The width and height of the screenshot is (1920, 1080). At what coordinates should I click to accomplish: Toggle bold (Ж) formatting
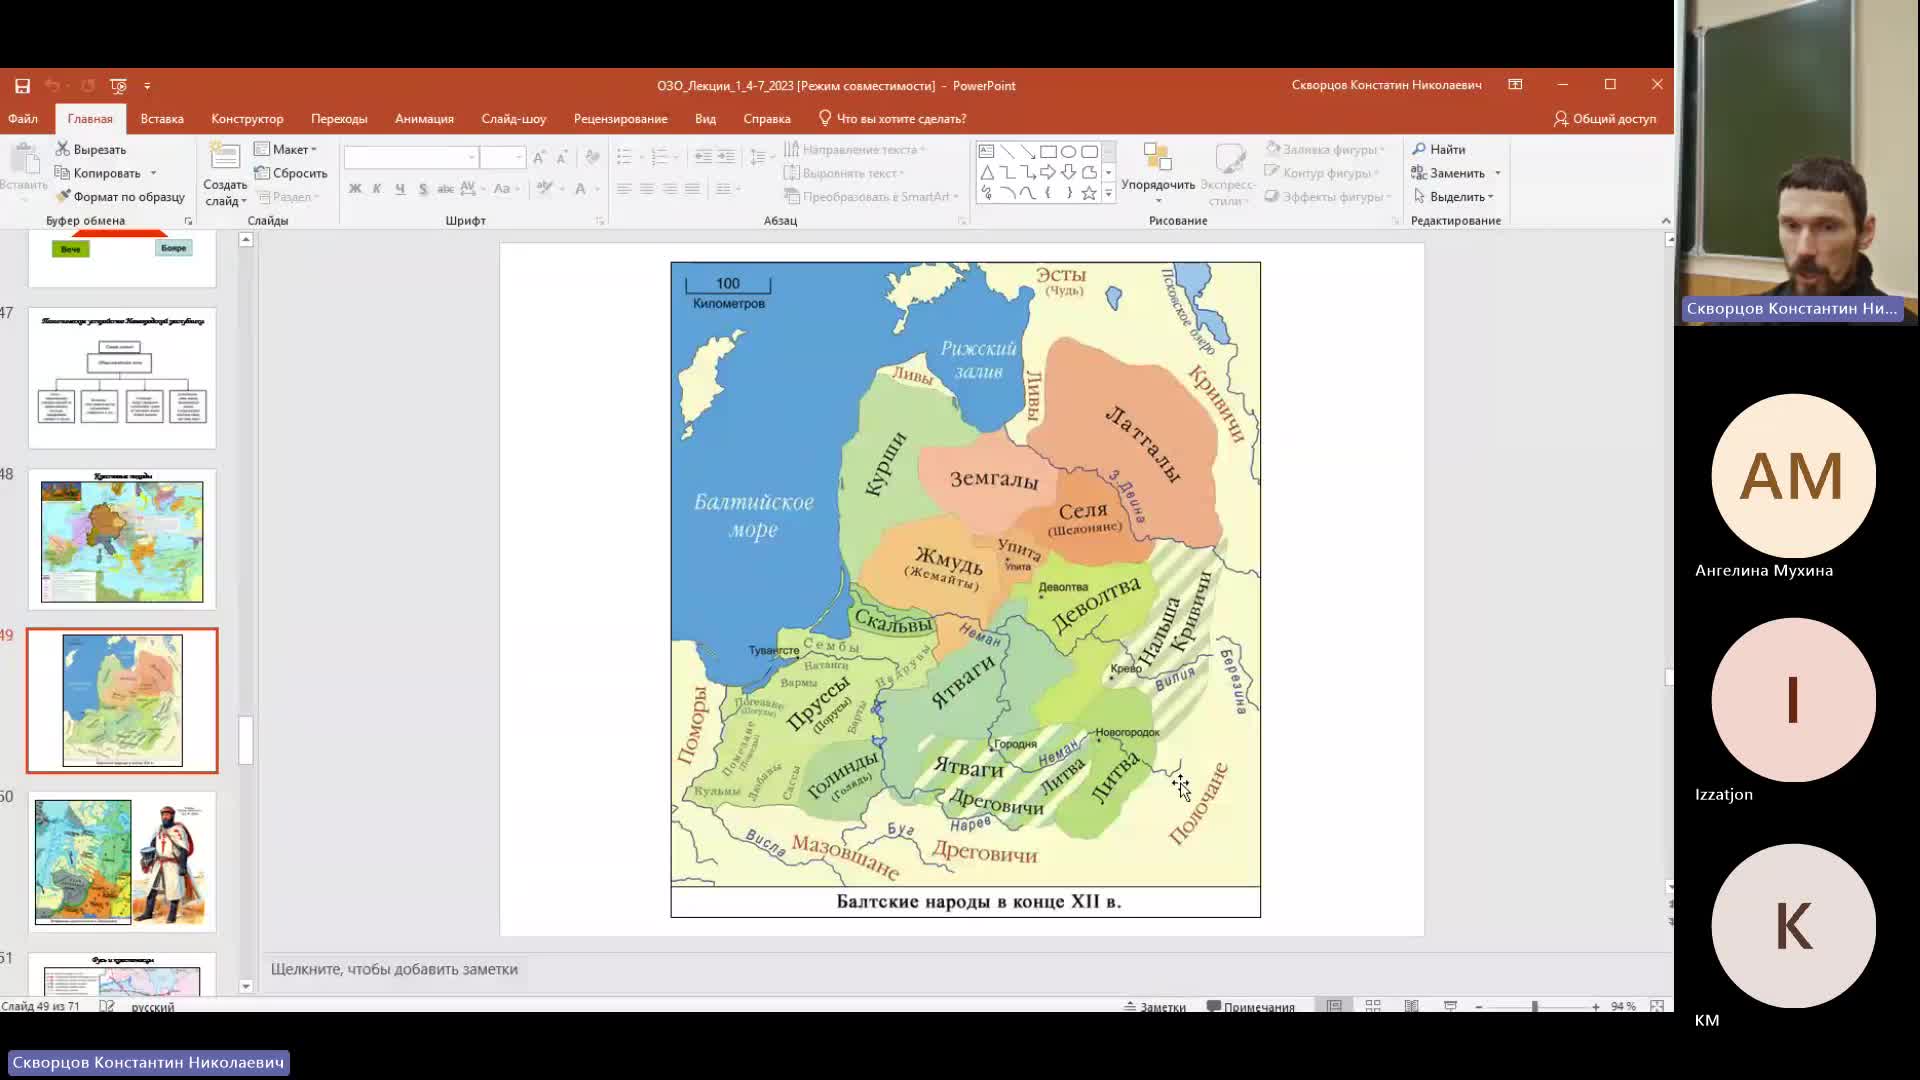click(354, 188)
